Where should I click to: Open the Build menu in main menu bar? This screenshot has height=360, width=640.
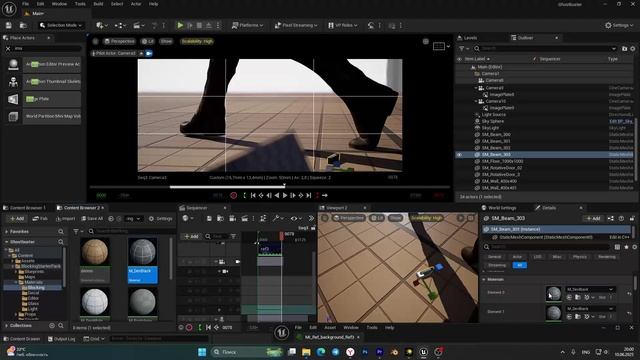(x=98, y=4)
